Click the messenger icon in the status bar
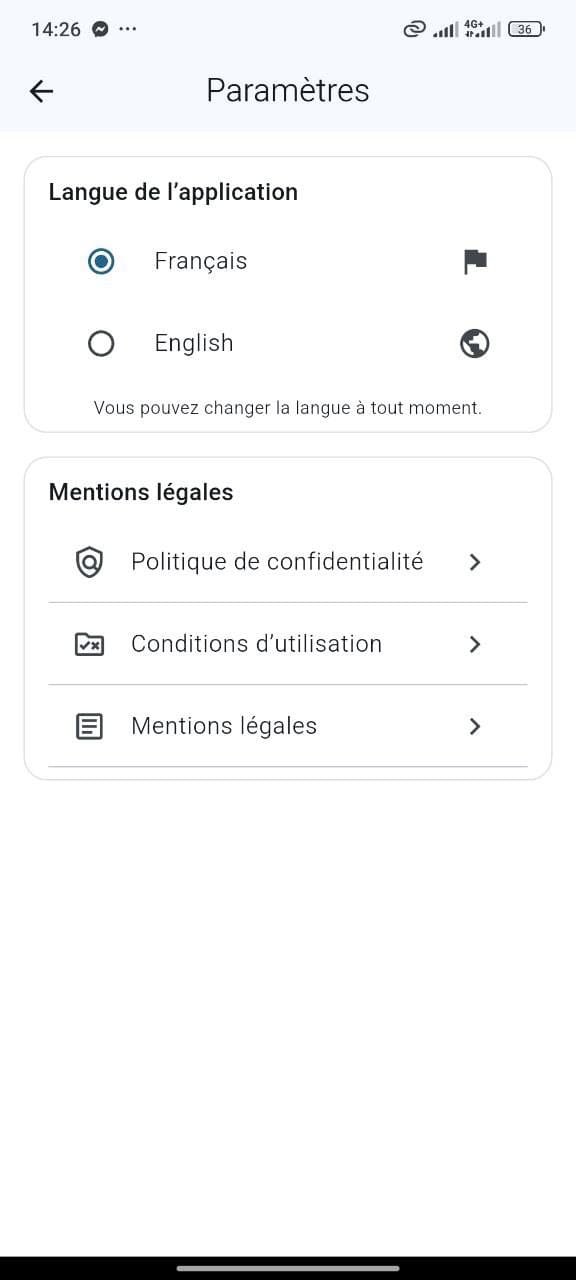576x1280 pixels. pyautogui.click(x=99, y=29)
